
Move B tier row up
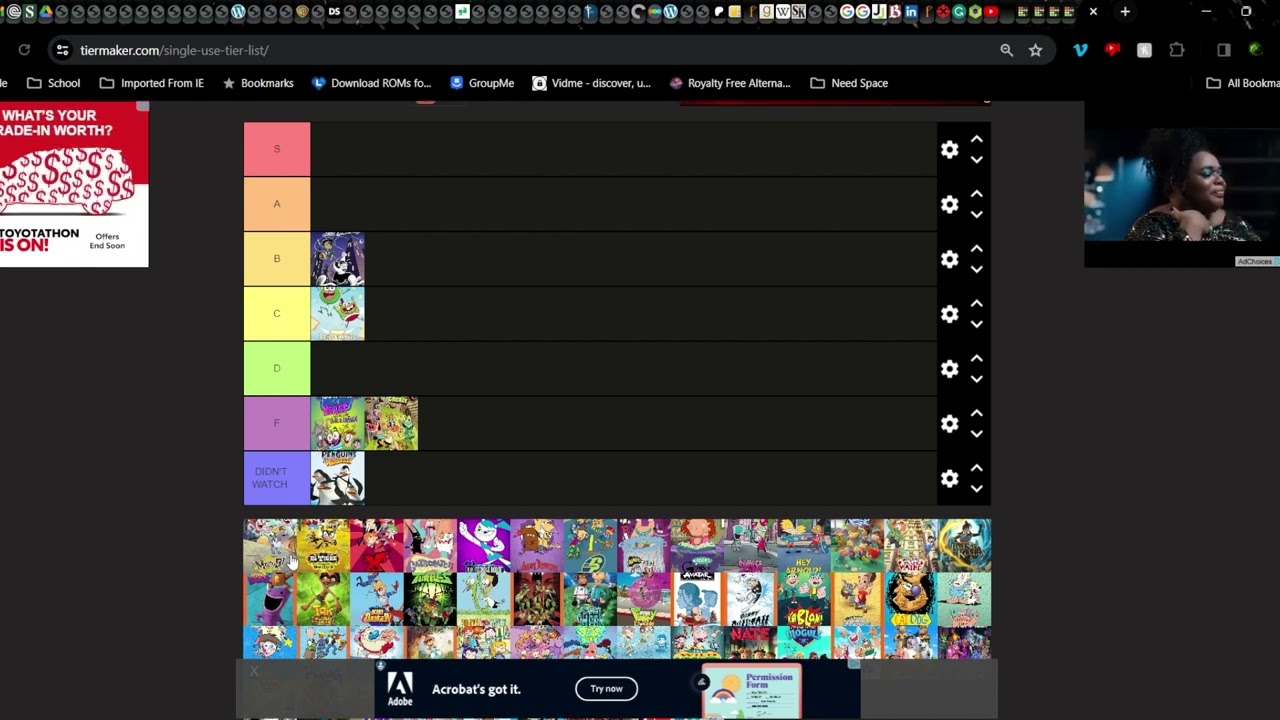(976, 250)
